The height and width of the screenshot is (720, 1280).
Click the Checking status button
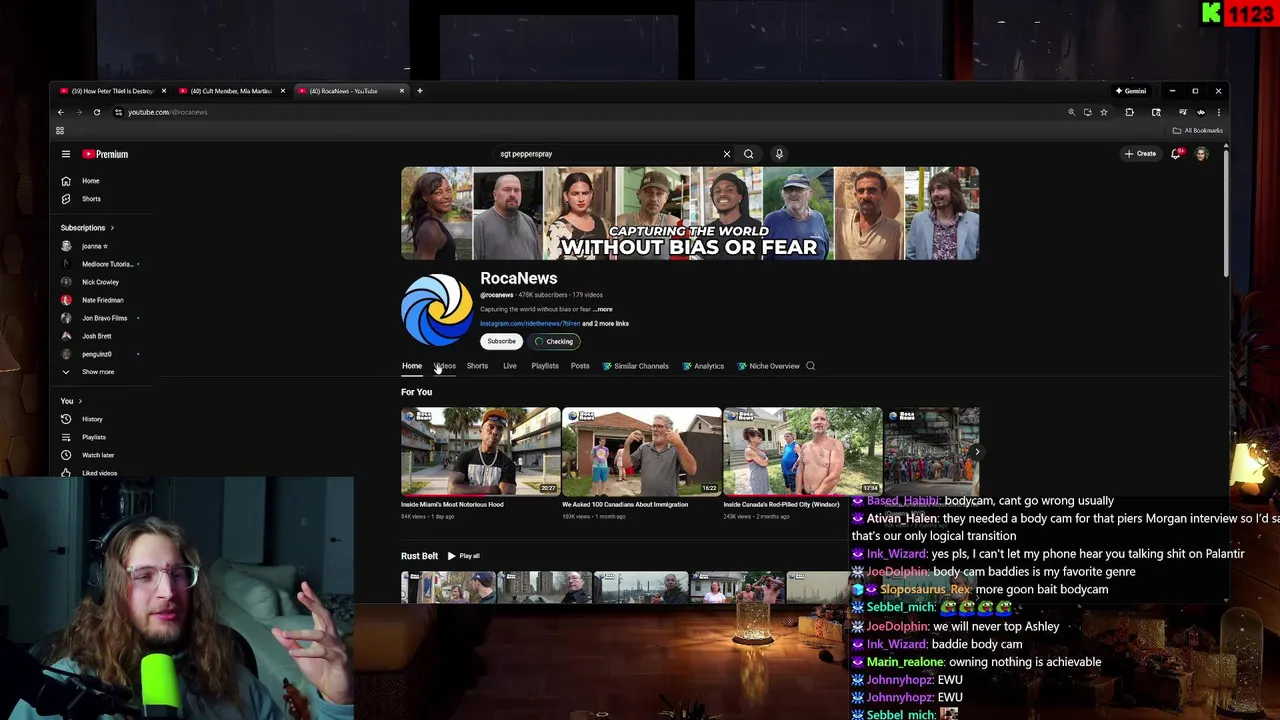click(554, 342)
